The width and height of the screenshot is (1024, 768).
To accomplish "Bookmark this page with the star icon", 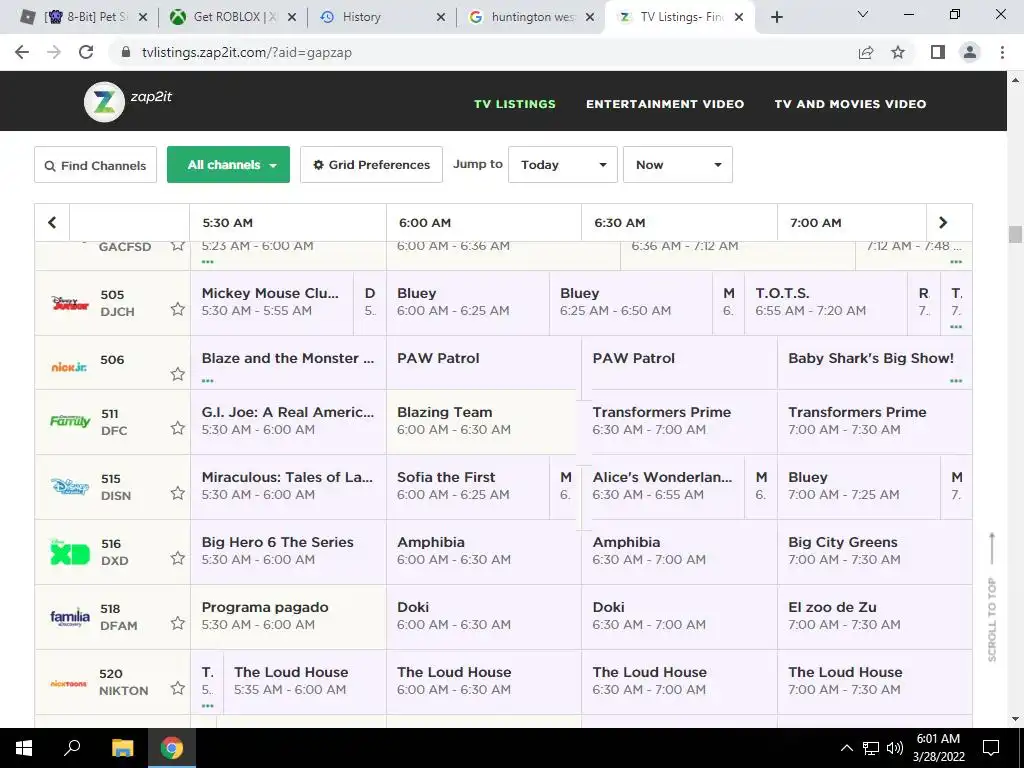I will pyautogui.click(x=898, y=52).
